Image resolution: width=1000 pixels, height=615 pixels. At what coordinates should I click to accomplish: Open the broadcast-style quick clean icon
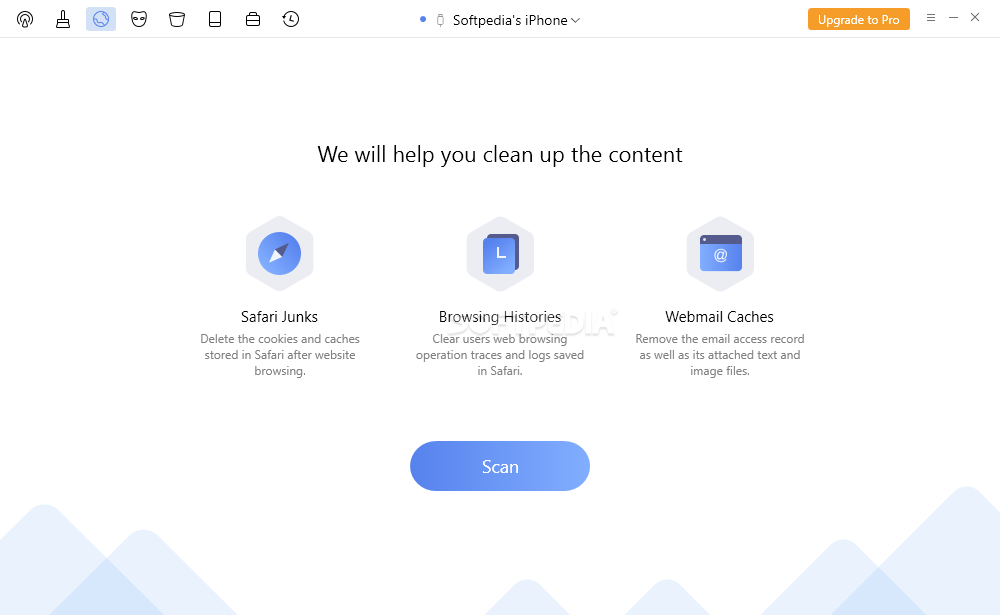[x=25, y=20]
